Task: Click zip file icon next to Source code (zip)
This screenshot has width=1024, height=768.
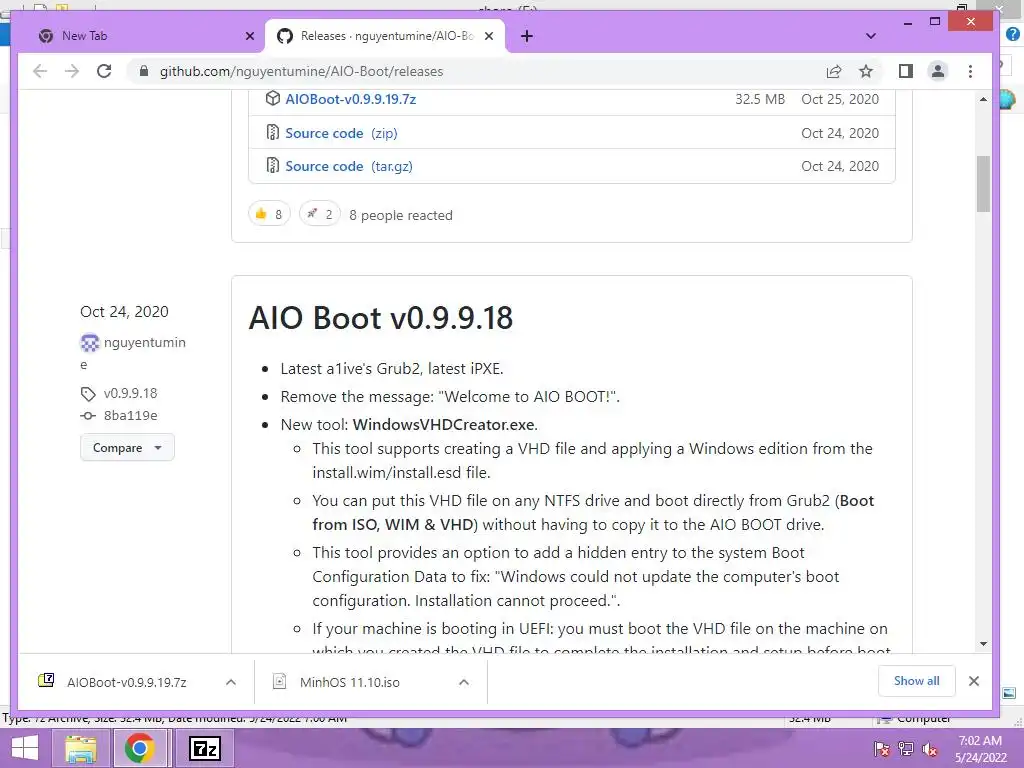Action: [272, 133]
